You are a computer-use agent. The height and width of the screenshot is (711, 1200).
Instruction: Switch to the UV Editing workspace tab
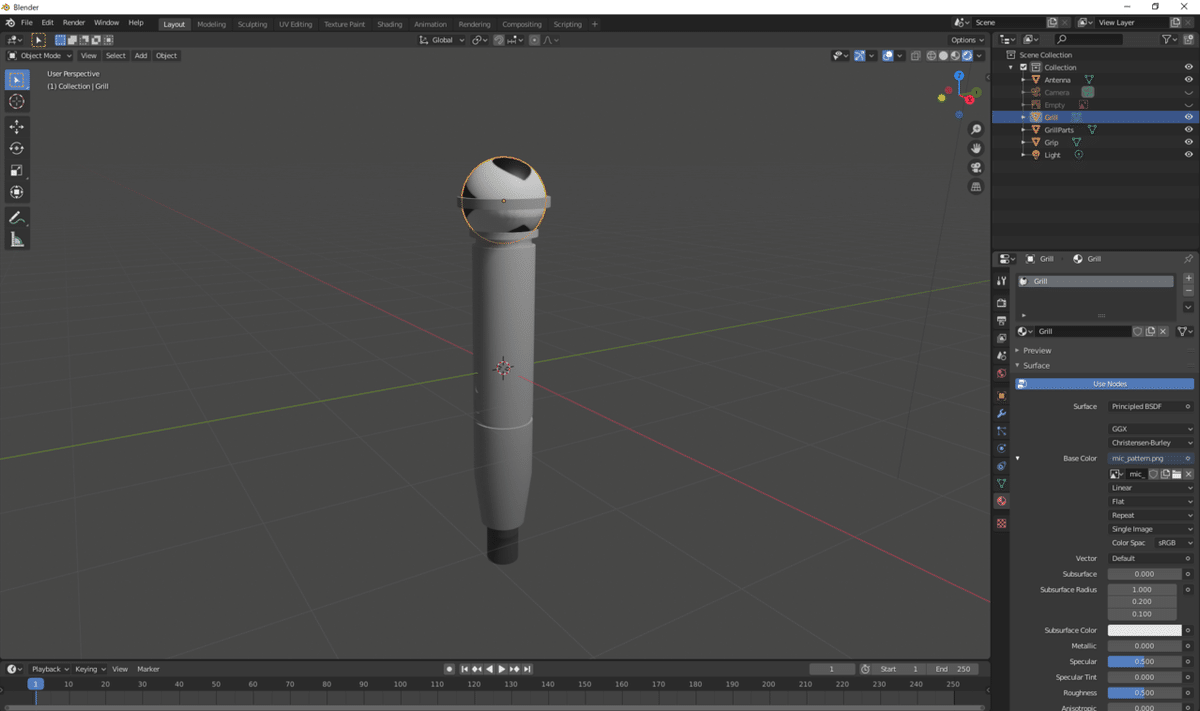pos(295,24)
